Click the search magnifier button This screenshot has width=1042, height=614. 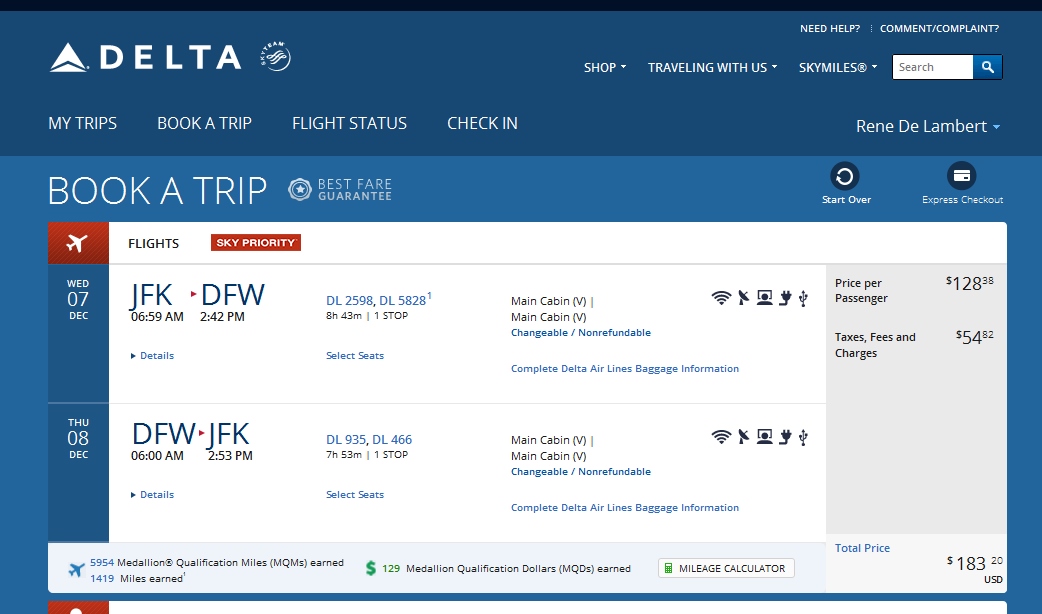988,67
